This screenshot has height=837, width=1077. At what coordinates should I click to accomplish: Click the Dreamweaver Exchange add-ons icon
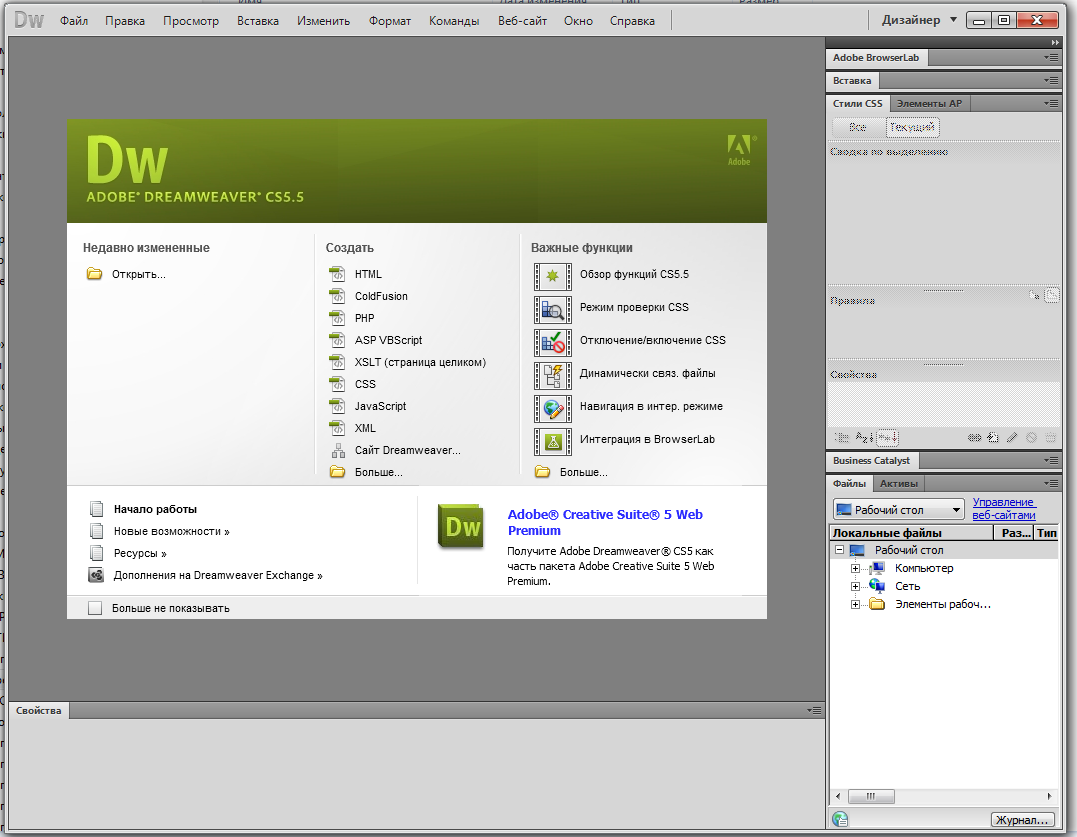pos(96,575)
